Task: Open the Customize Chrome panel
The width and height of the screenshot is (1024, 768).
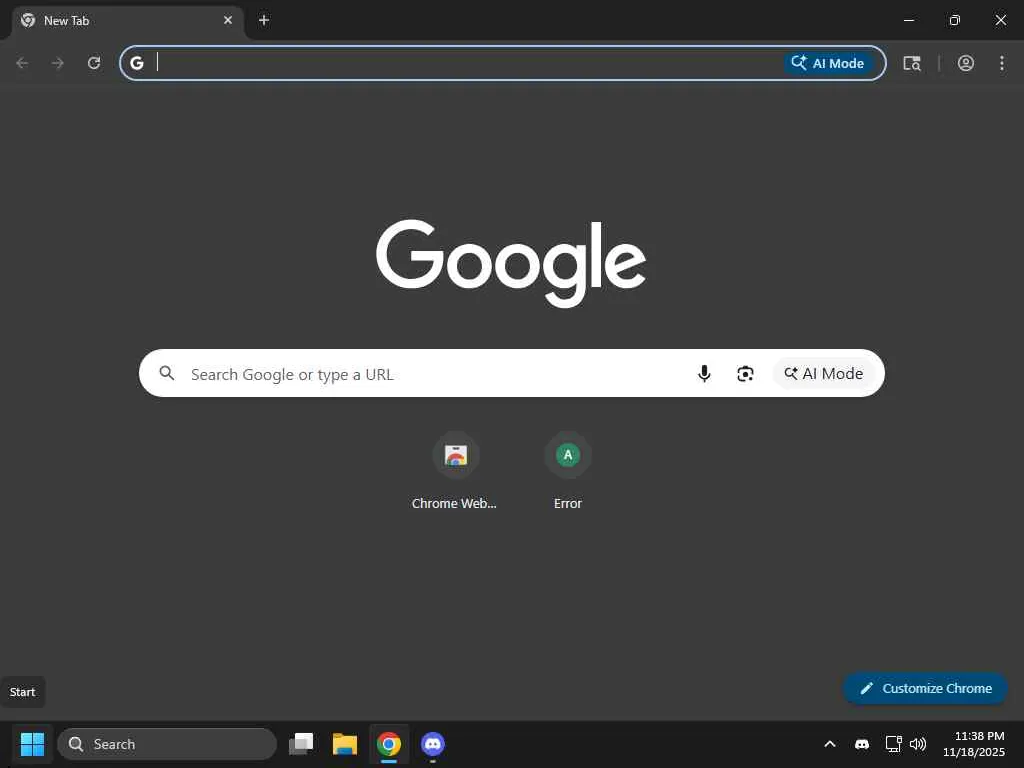Action: click(925, 688)
